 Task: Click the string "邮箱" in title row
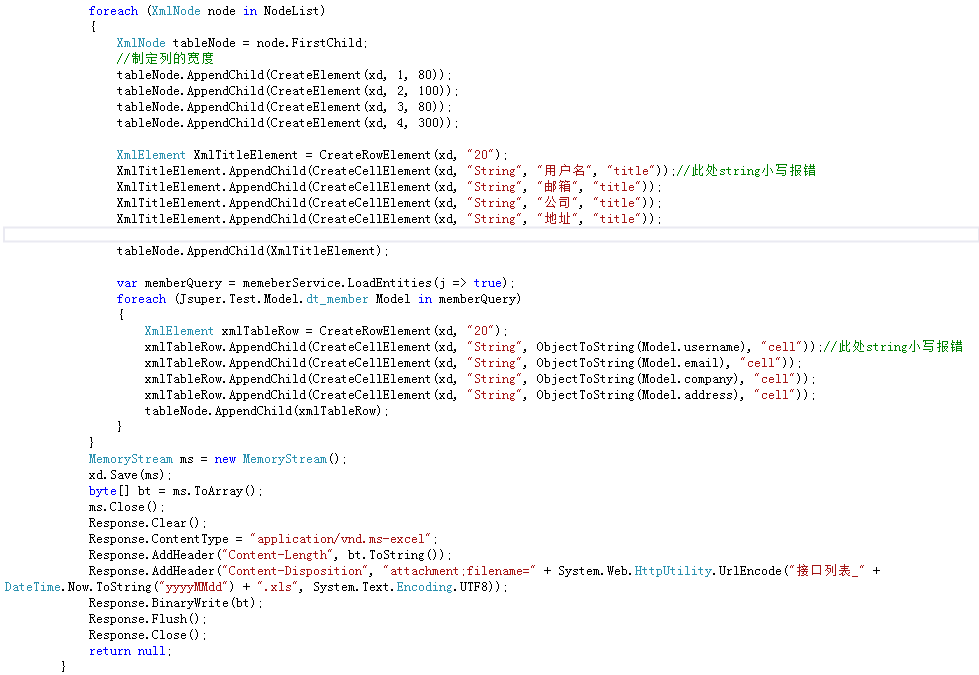click(x=558, y=187)
